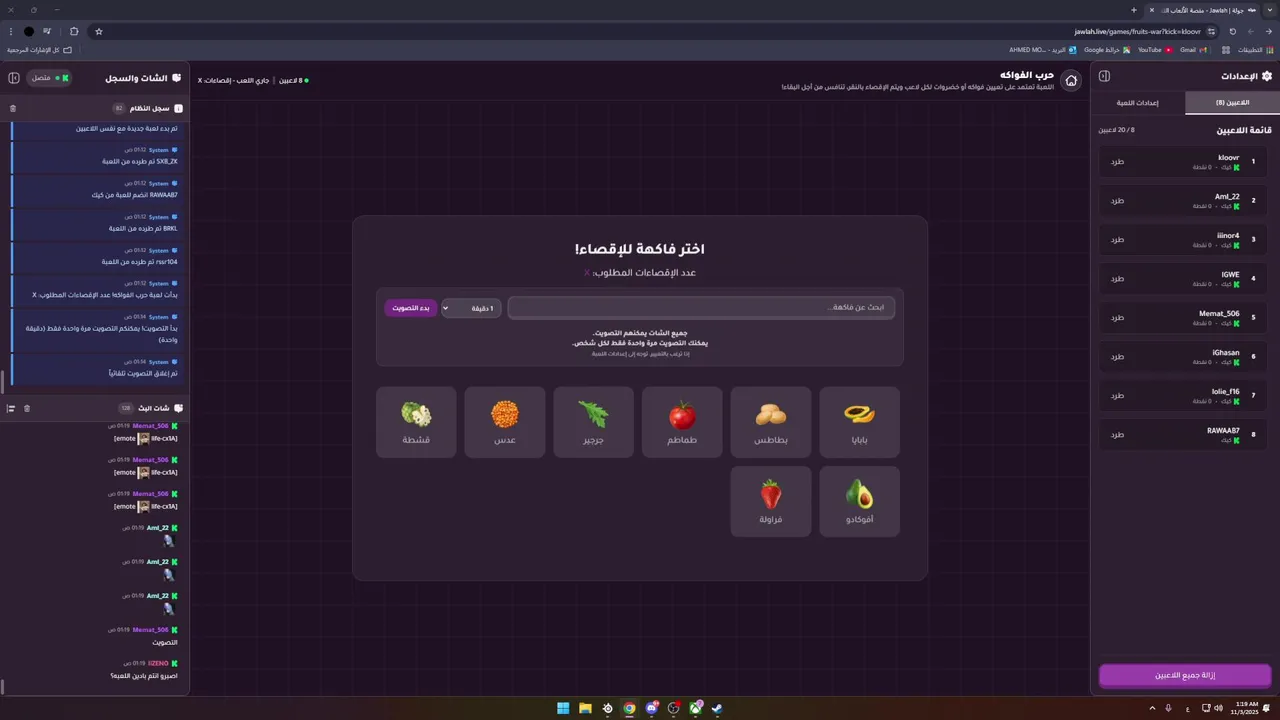The width and height of the screenshot is (1280, 720).
Task: Open File Explorer from taskbar
Action: point(585,708)
